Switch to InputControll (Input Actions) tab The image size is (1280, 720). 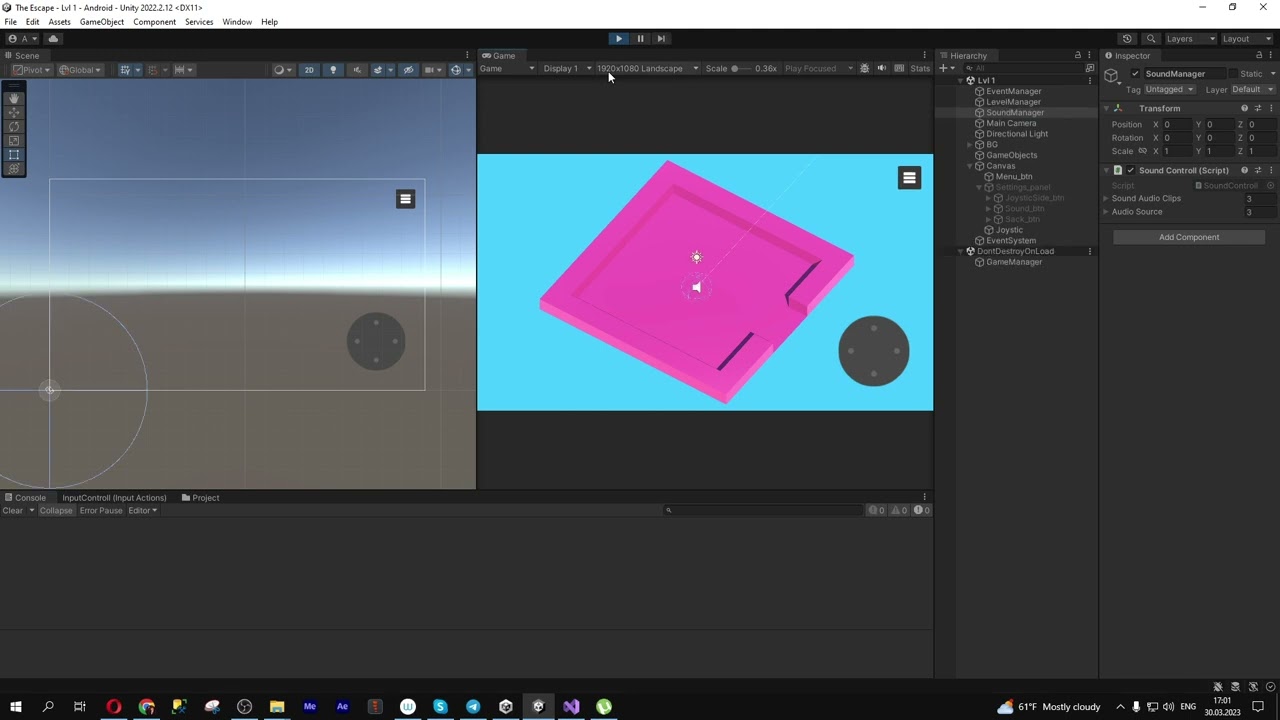point(113,498)
